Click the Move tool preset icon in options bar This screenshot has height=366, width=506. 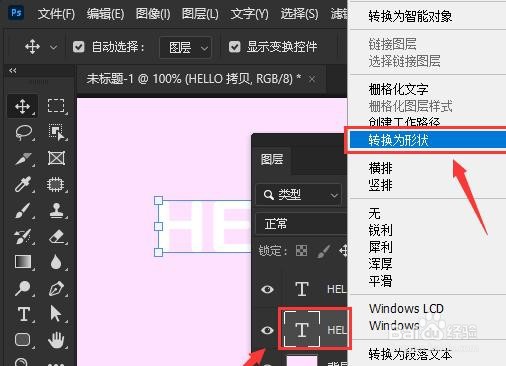[x=32, y=46]
